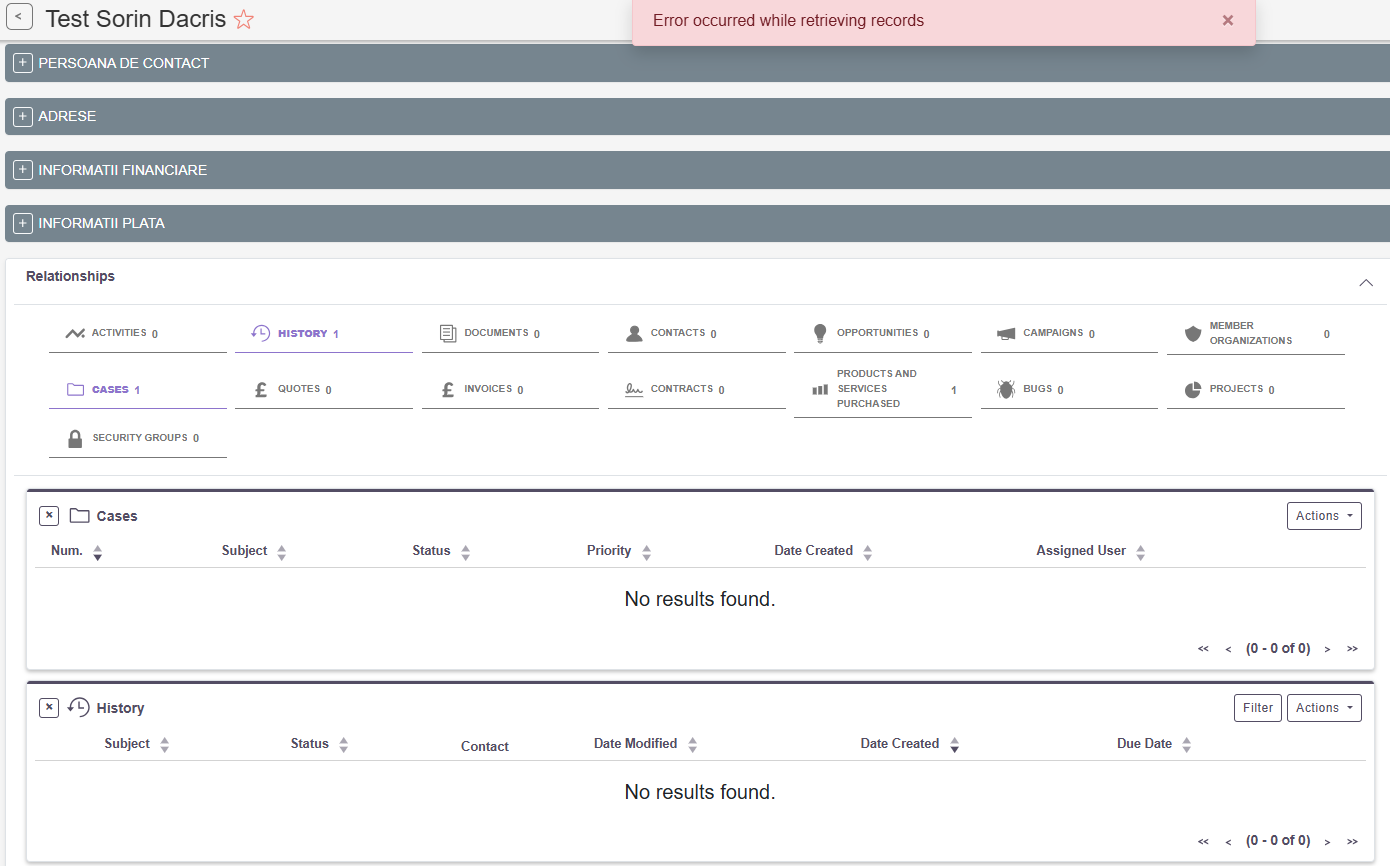Collapse the Relationships section chevron

point(1366,283)
